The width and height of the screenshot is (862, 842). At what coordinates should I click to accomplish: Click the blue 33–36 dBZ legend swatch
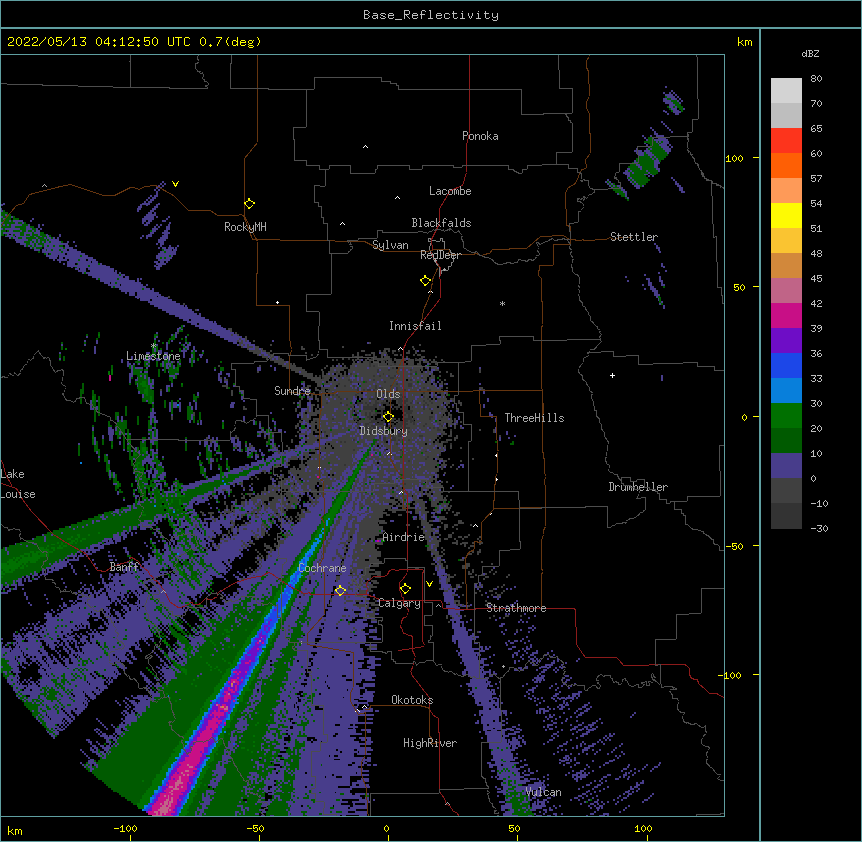pyautogui.click(x=786, y=365)
